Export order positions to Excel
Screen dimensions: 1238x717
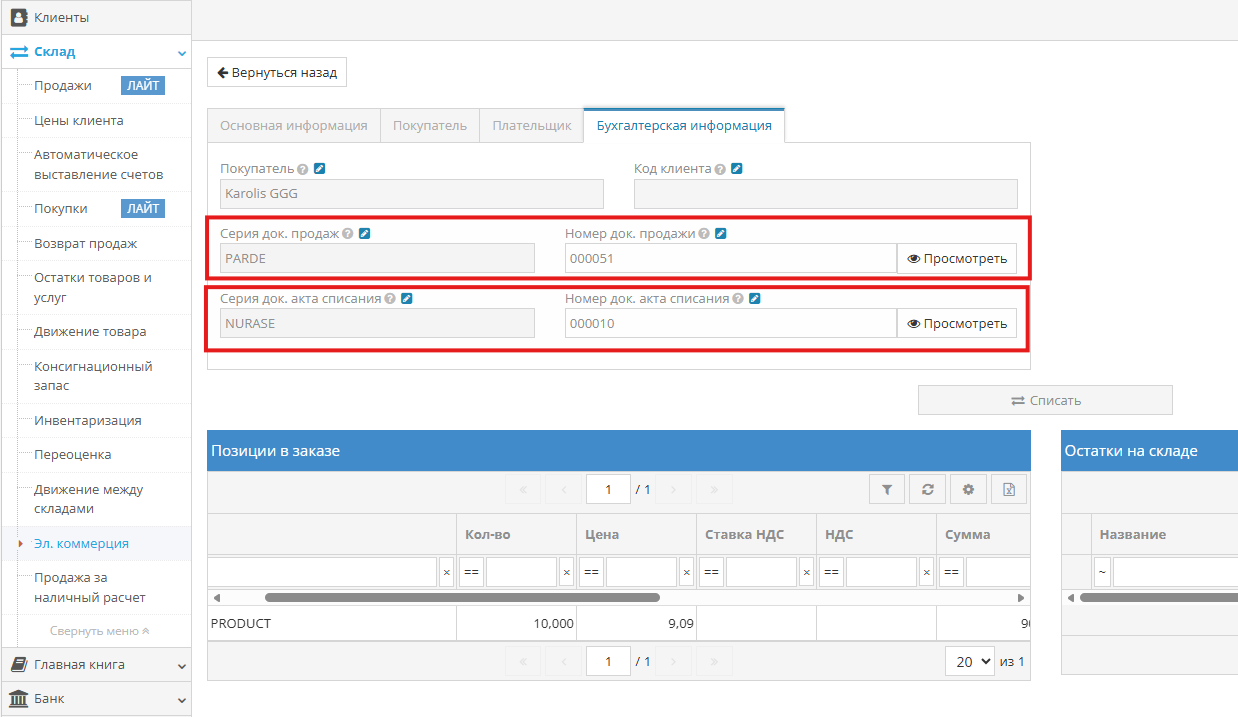(x=1009, y=489)
